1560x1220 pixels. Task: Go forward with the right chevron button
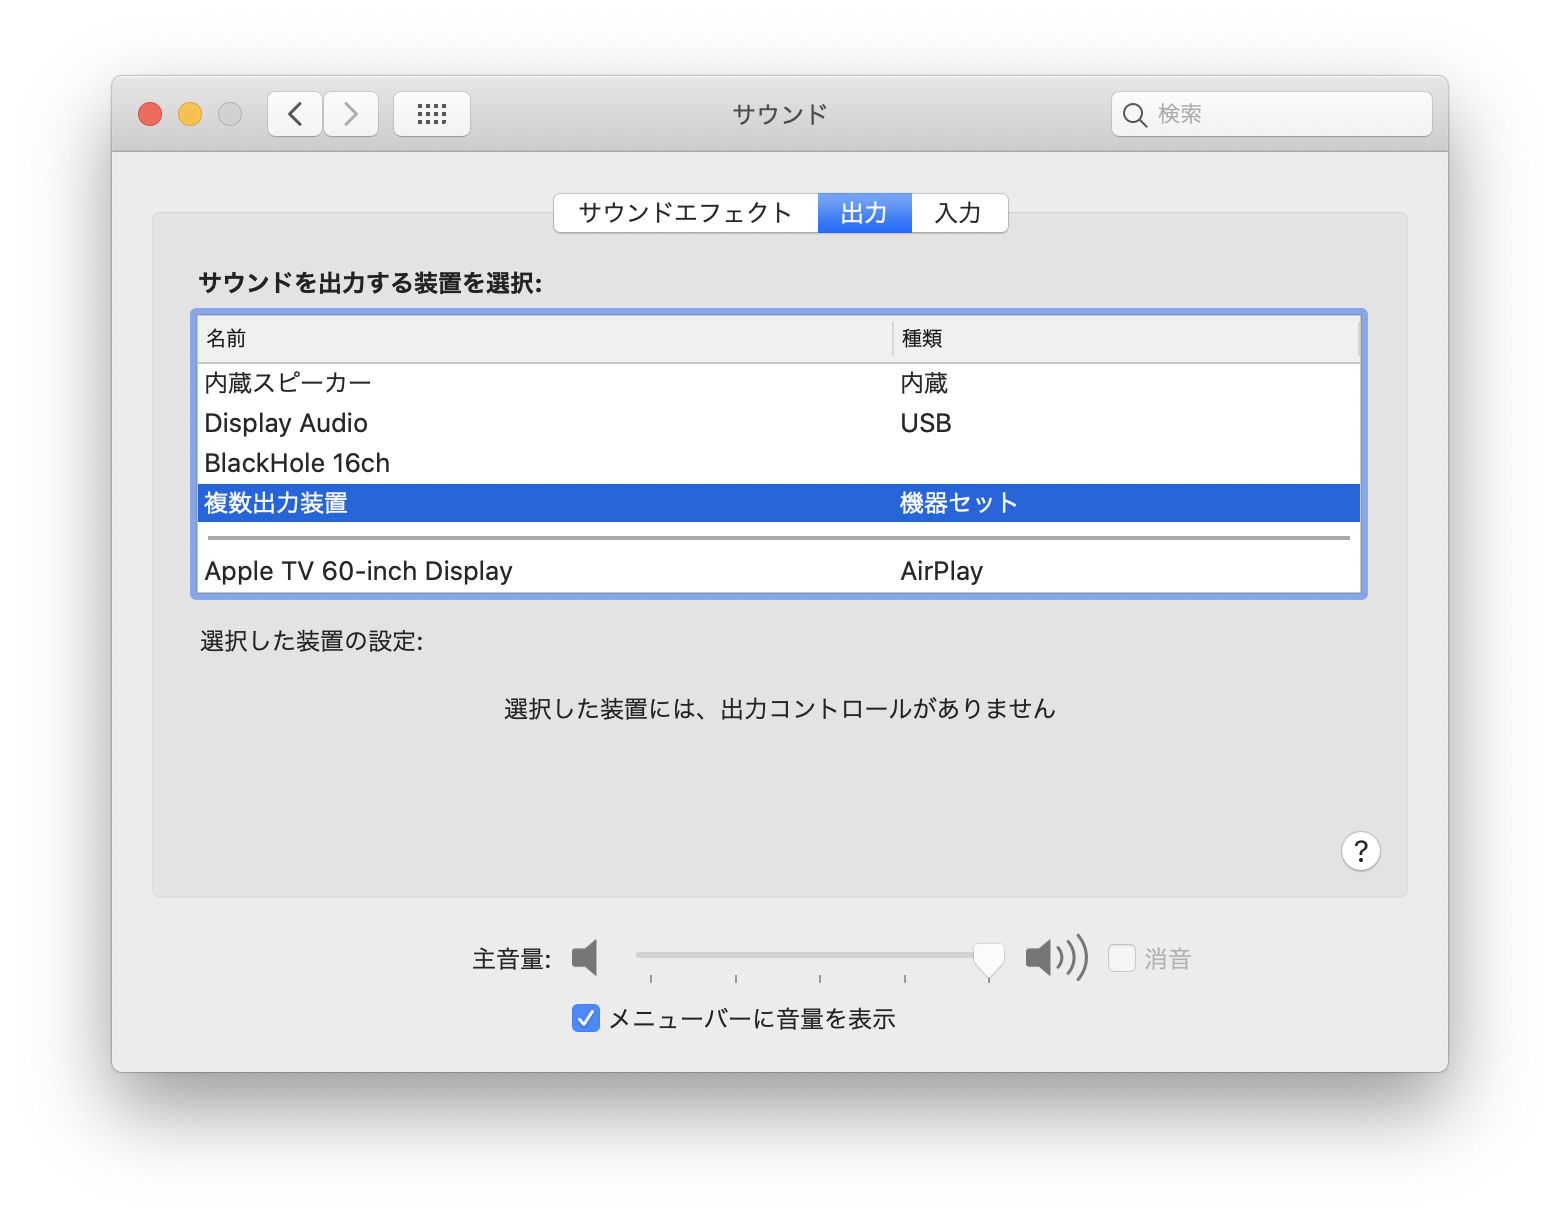pos(351,114)
